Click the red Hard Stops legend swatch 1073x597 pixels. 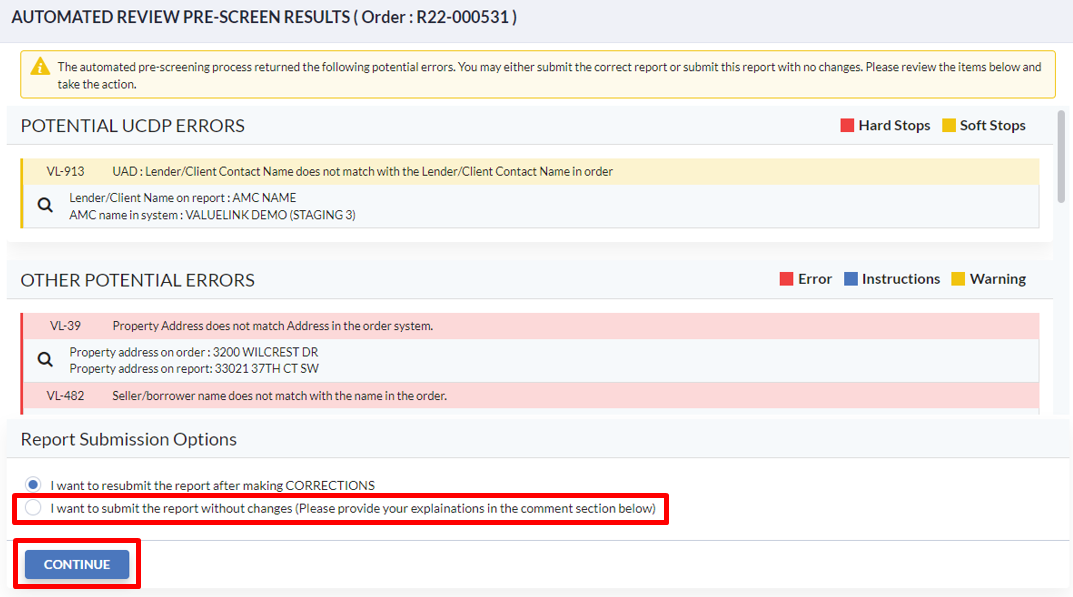847,125
